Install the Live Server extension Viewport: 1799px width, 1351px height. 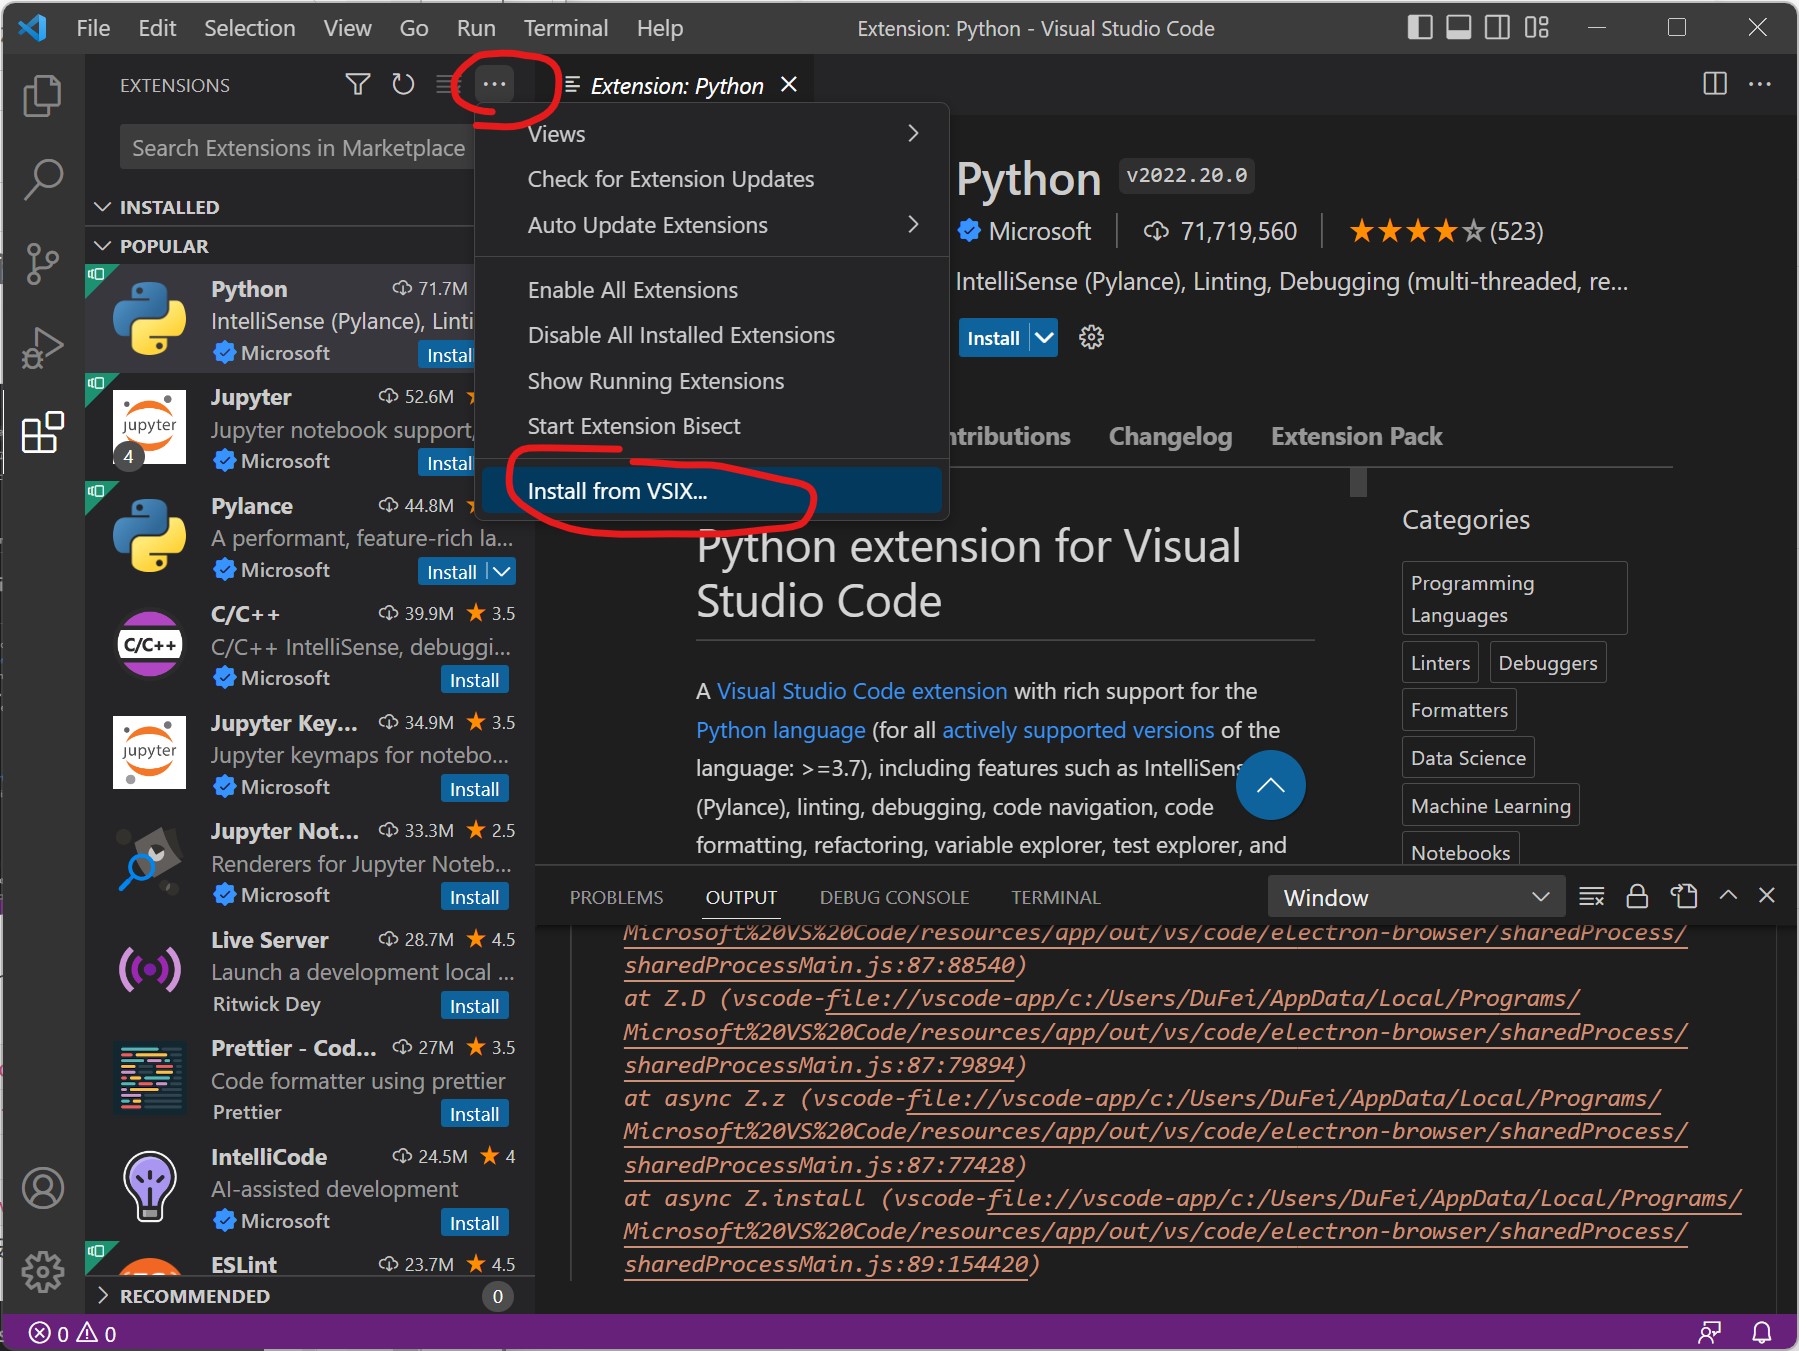(474, 1006)
